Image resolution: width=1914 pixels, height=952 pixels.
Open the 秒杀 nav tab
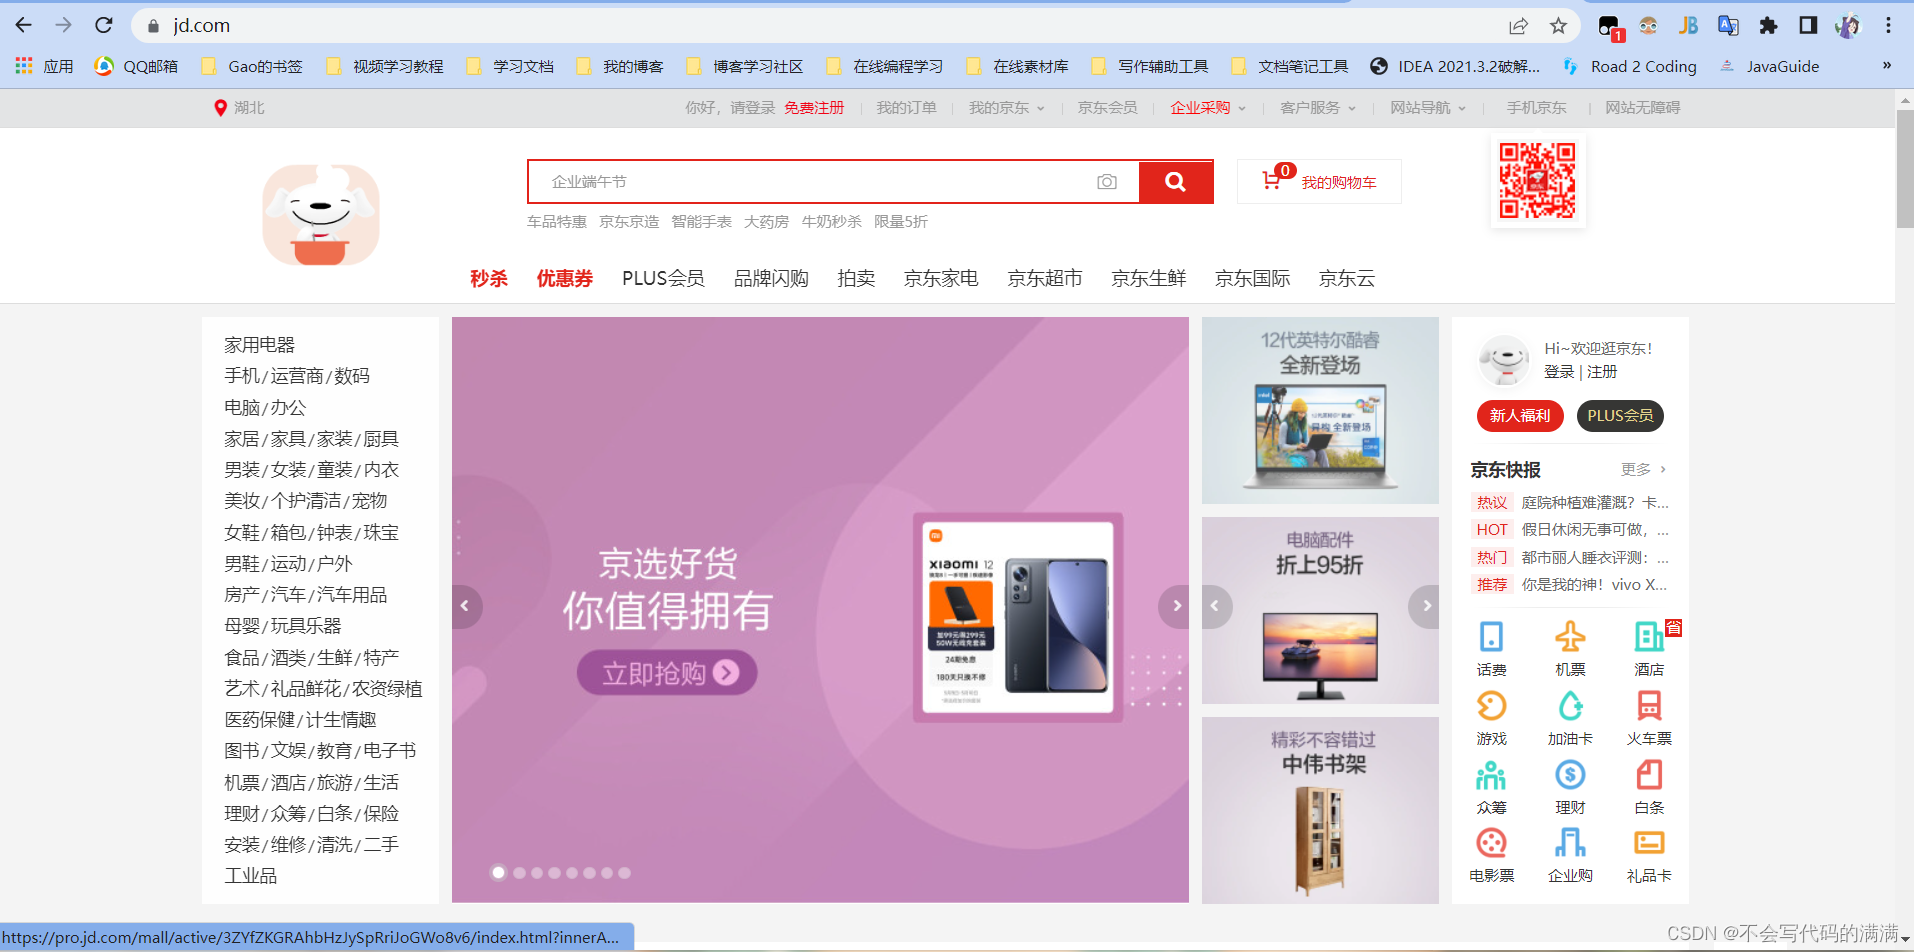(x=489, y=278)
